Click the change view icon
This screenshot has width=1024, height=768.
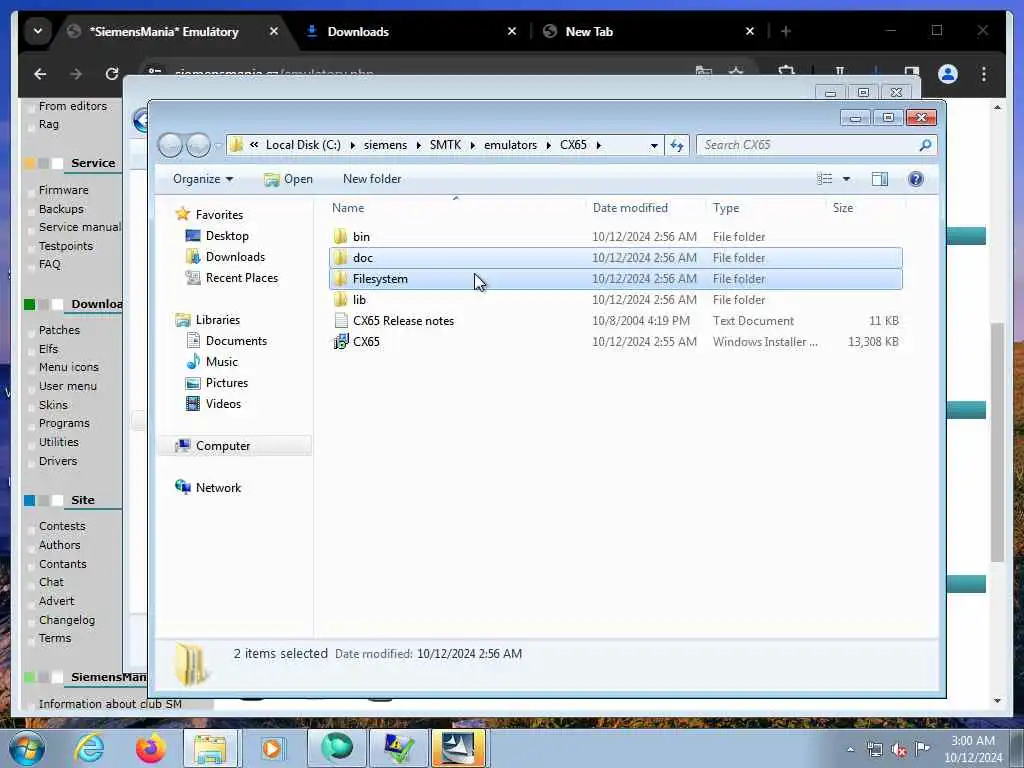pyautogui.click(x=825, y=179)
